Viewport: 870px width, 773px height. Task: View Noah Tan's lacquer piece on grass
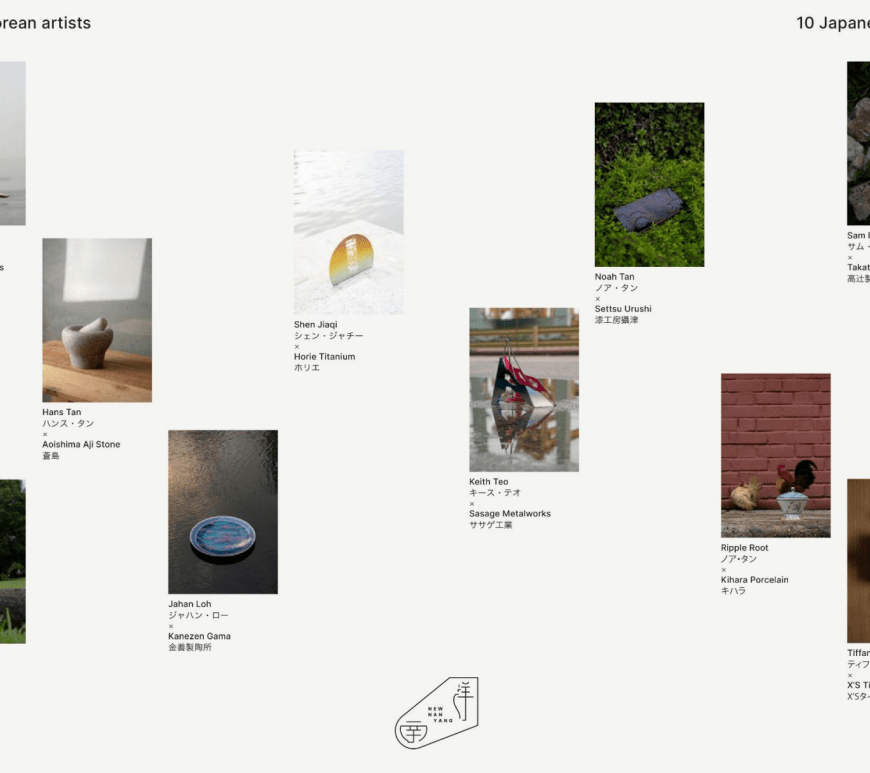click(649, 184)
